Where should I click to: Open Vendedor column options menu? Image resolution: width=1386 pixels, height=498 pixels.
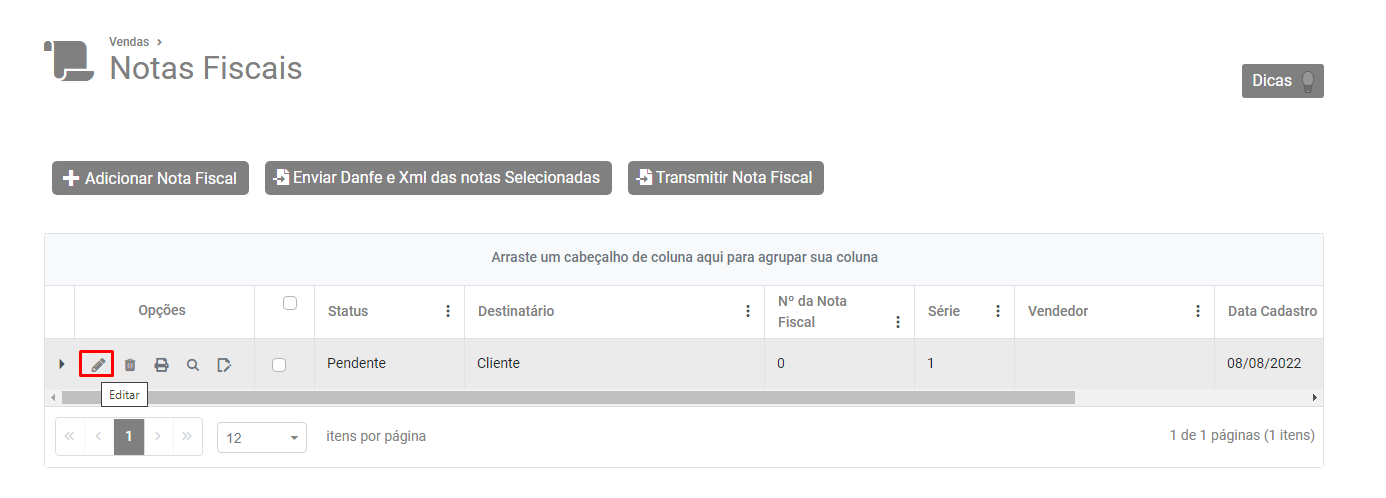(x=1198, y=311)
